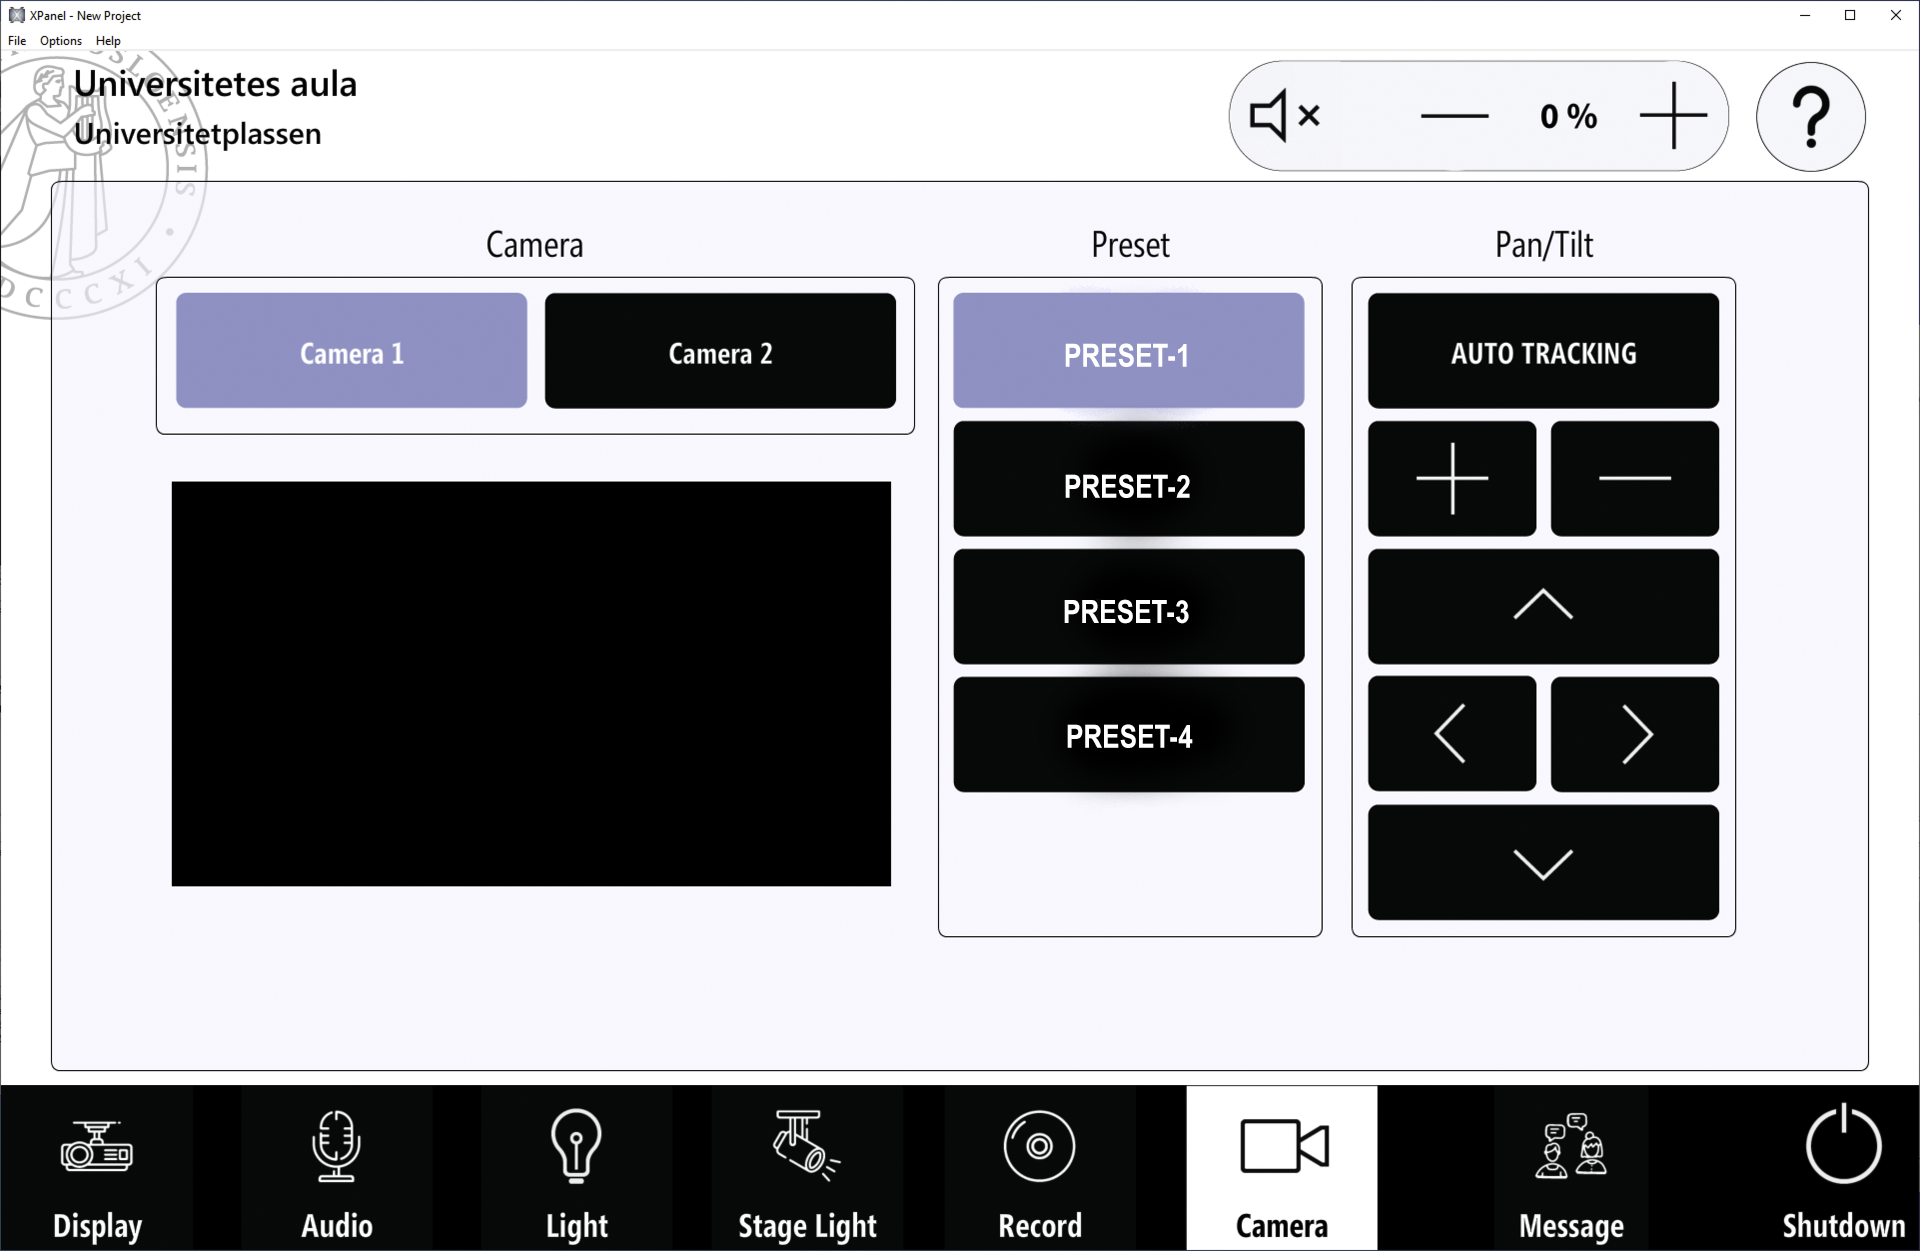The width and height of the screenshot is (1920, 1251).
Task: Click the Pan/Tilt section heading
Action: 1543,245
